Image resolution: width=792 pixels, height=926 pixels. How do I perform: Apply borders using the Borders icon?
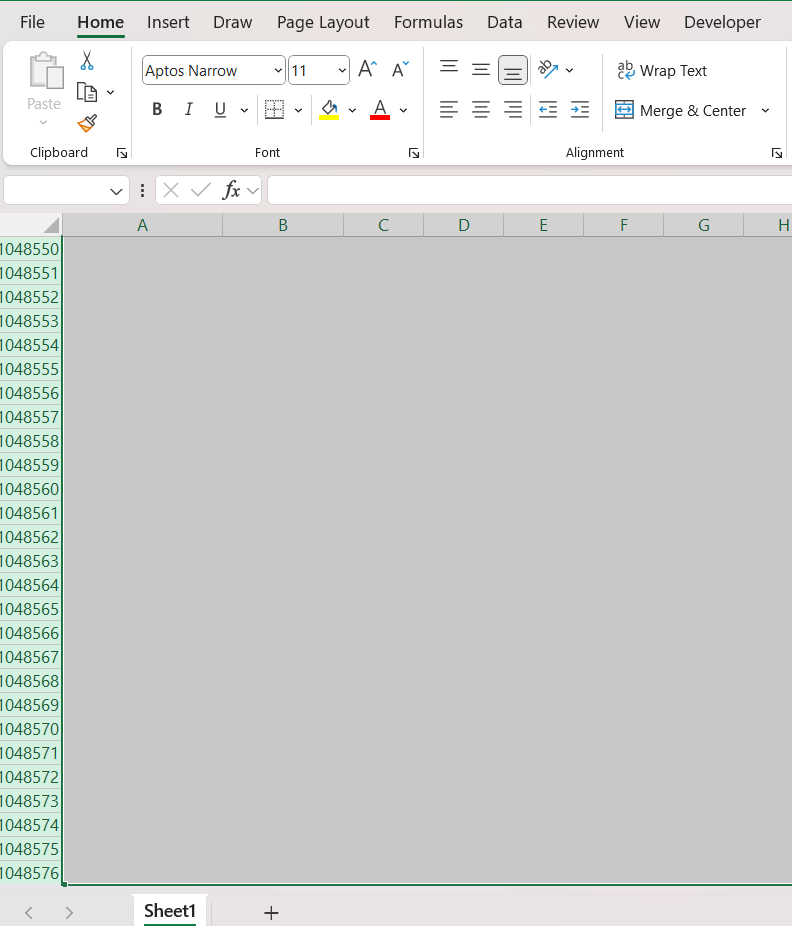tap(274, 110)
